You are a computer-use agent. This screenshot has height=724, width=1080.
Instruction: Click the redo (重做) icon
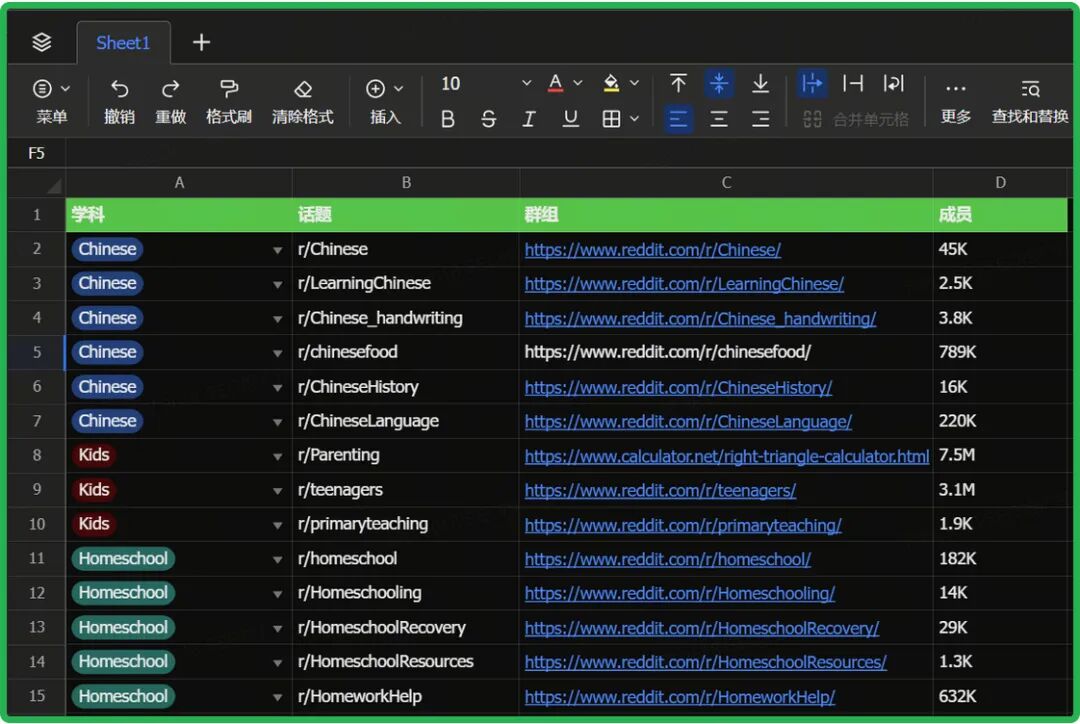[x=171, y=89]
